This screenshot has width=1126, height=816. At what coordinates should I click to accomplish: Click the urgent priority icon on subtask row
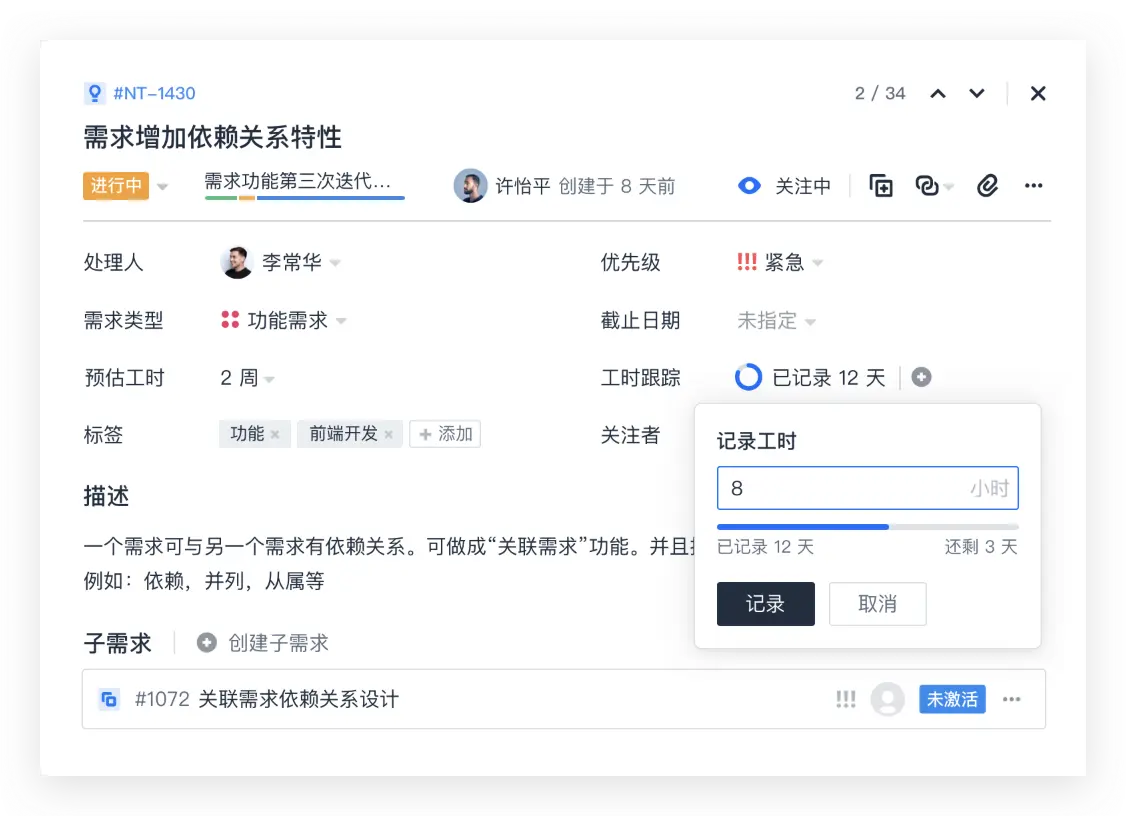[x=846, y=700]
